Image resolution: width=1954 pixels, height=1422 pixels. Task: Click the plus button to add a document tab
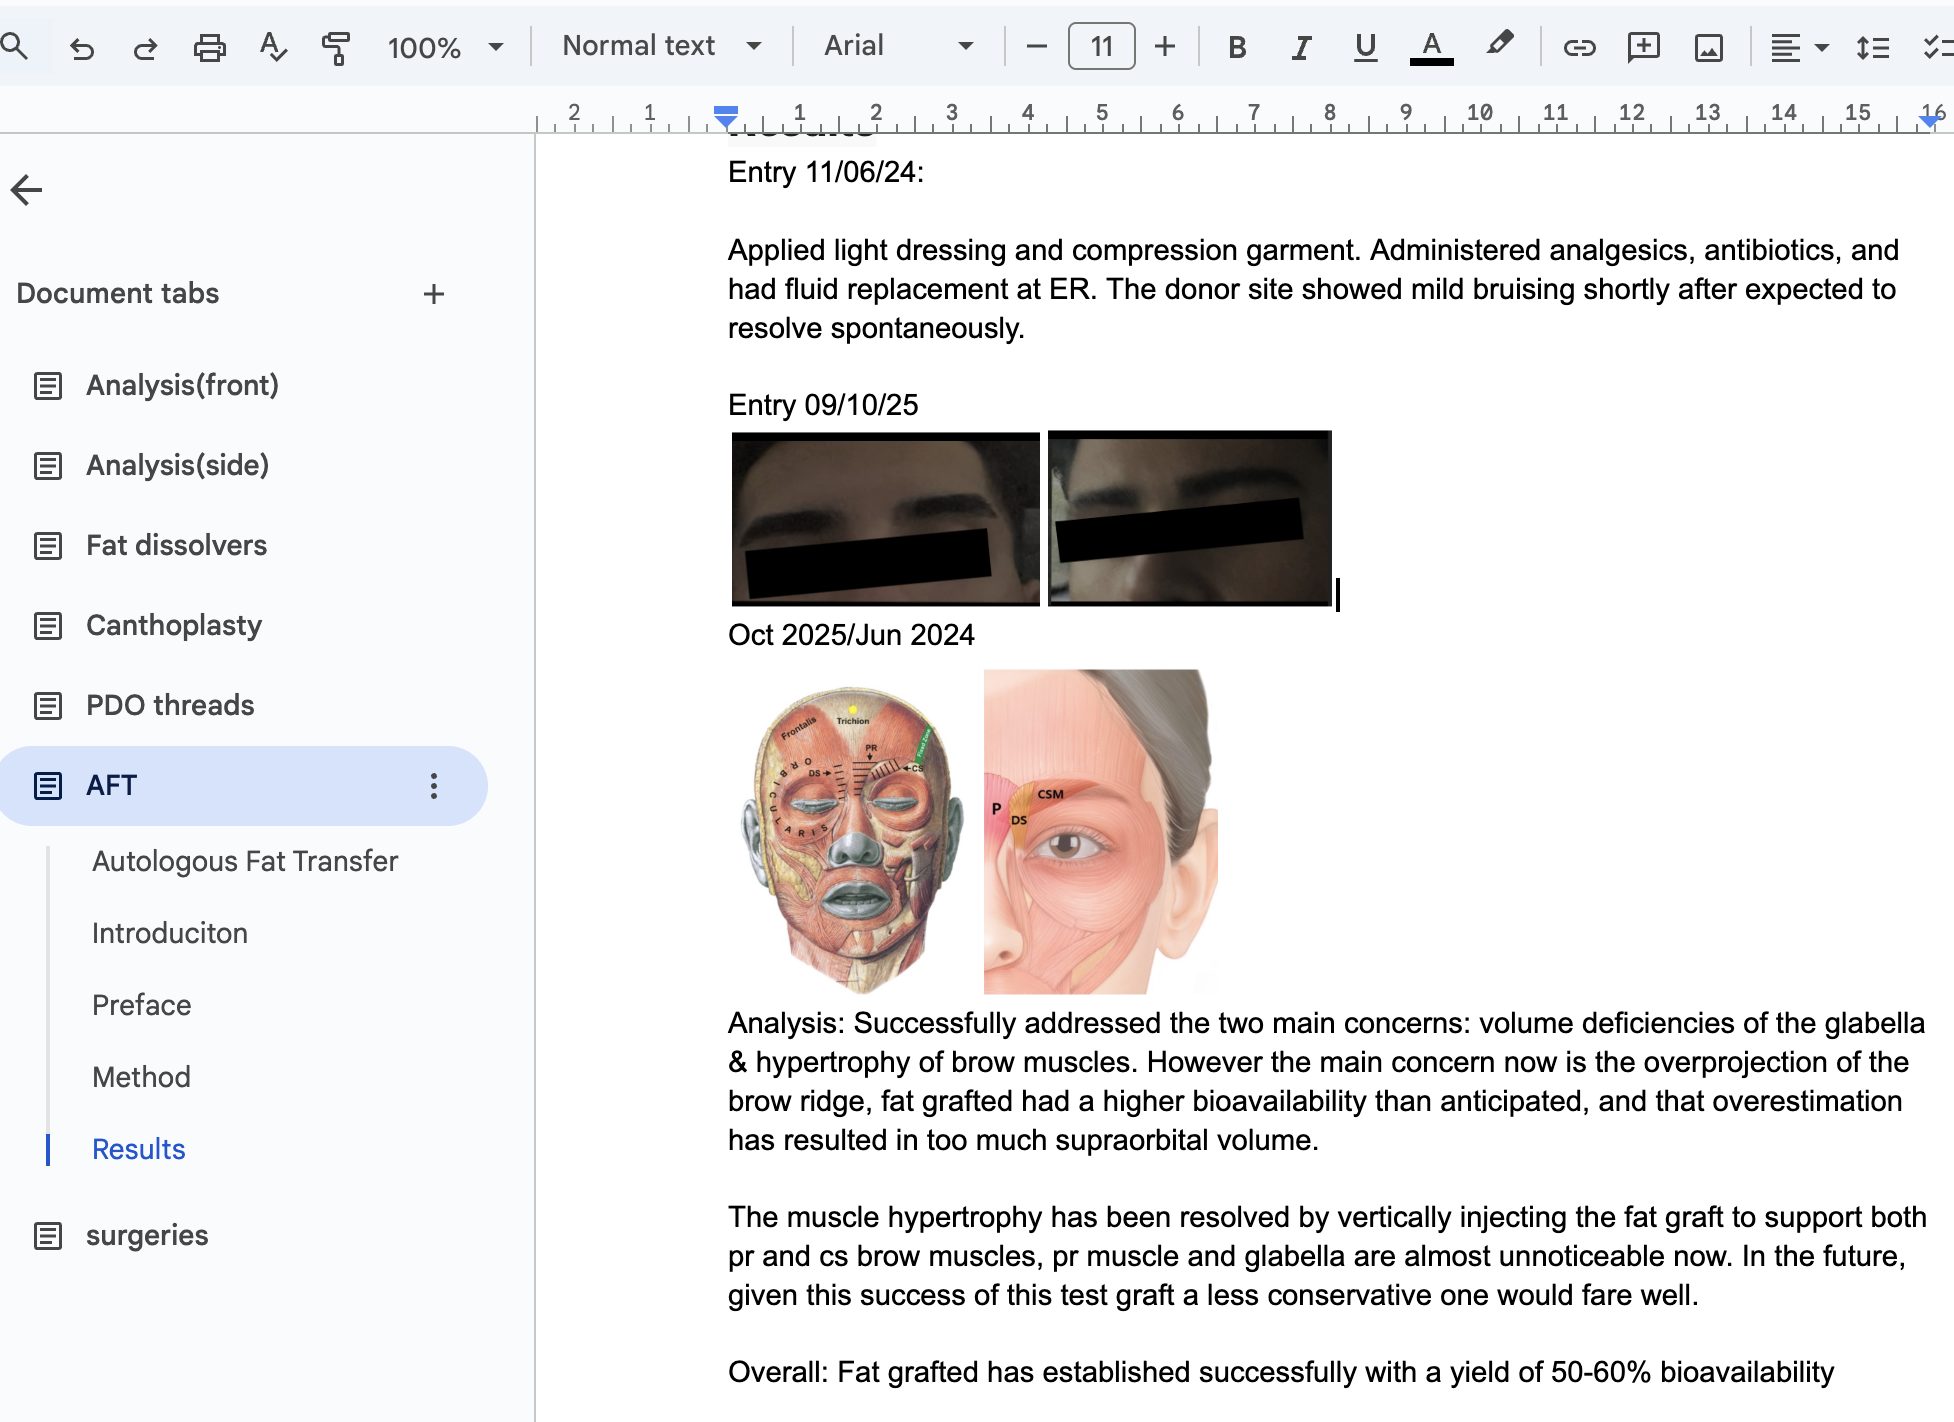click(x=433, y=294)
